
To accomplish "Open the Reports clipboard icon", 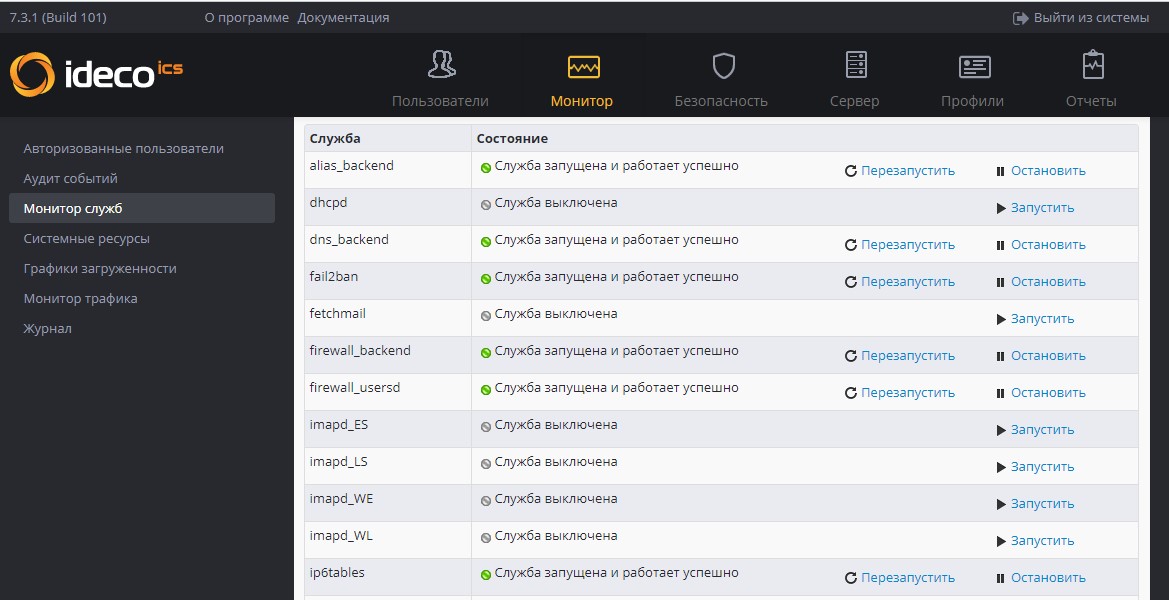I will tap(1093, 65).
